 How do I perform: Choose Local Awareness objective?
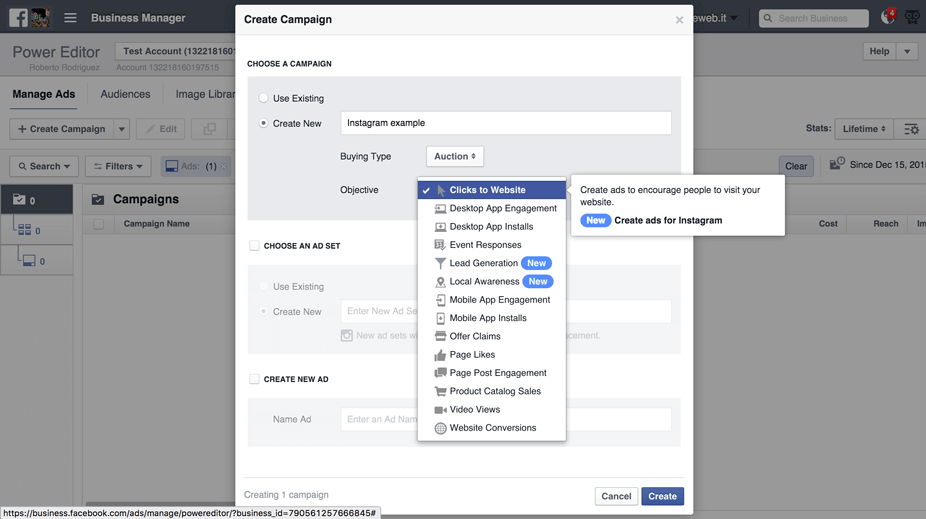tap(491, 282)
